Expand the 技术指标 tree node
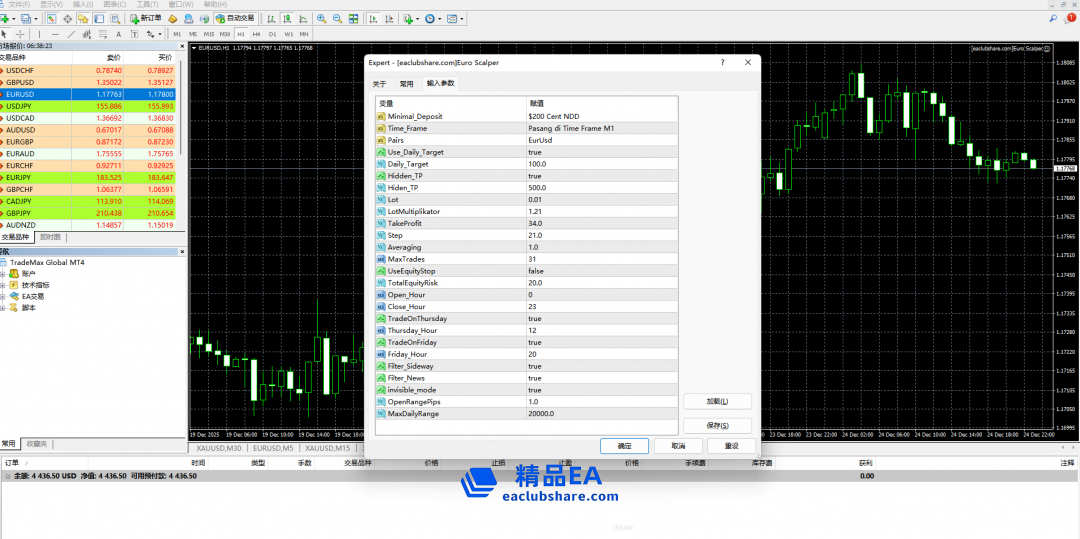This screenshot has width=1080, height=539. click(x=4, y=285)
